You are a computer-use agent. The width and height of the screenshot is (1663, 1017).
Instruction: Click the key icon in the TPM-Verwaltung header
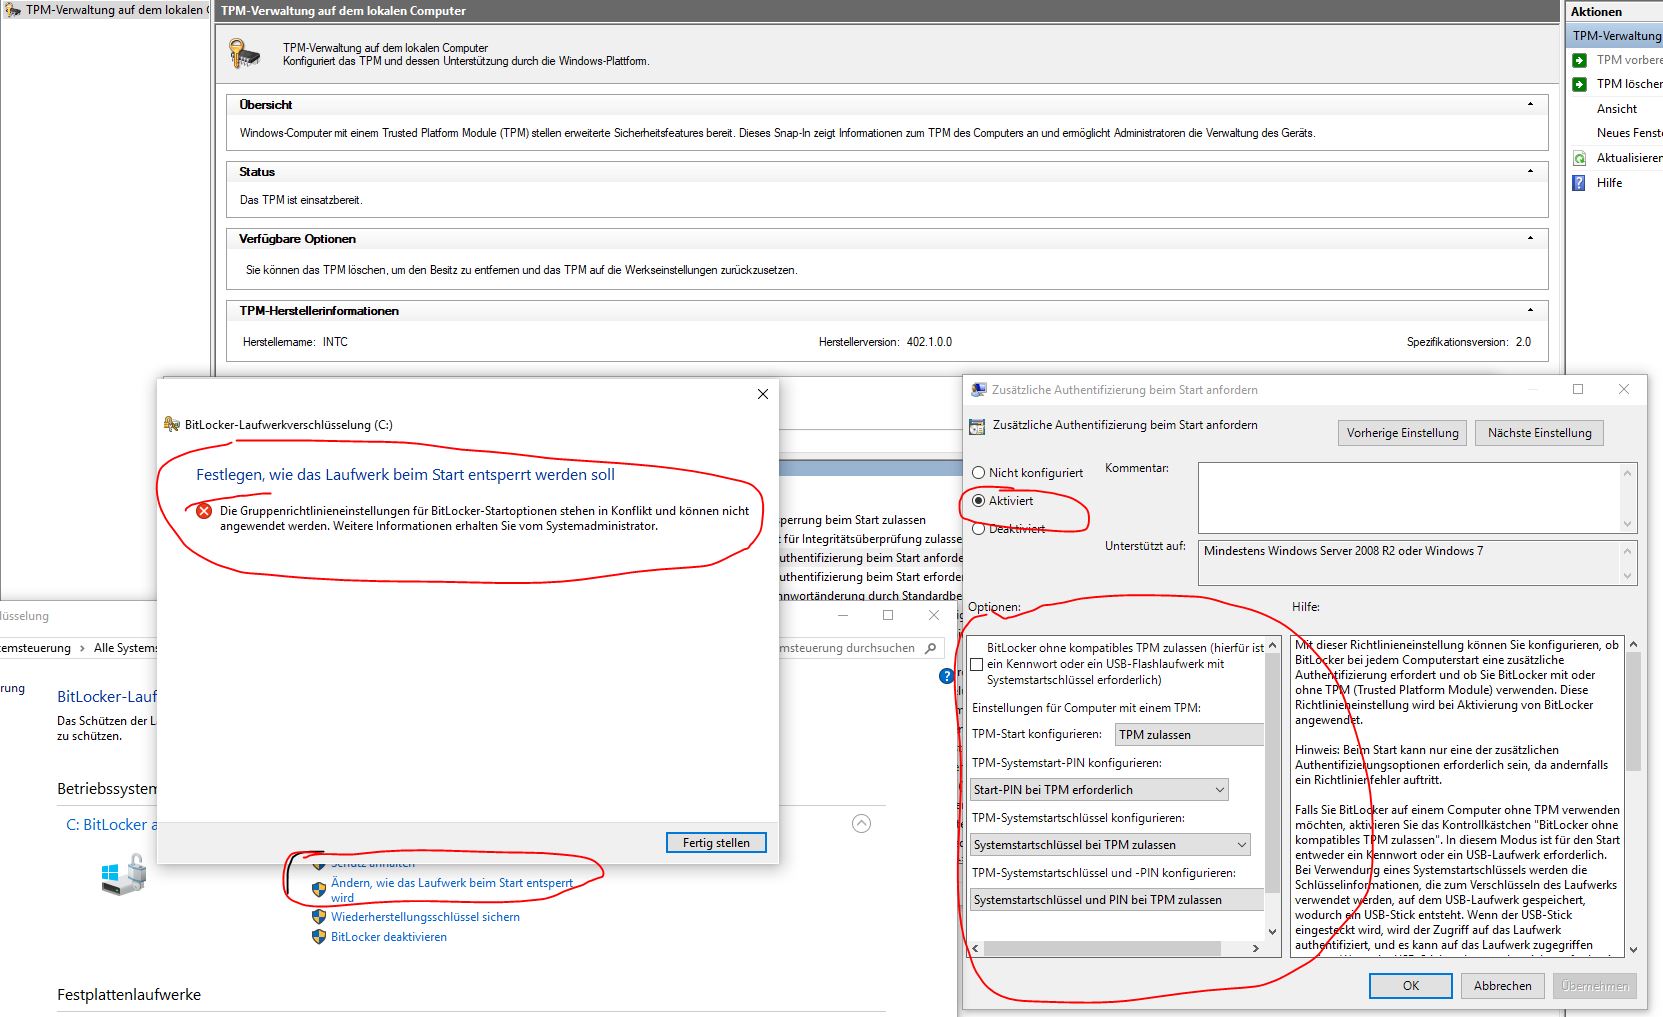tap(243, 53)
